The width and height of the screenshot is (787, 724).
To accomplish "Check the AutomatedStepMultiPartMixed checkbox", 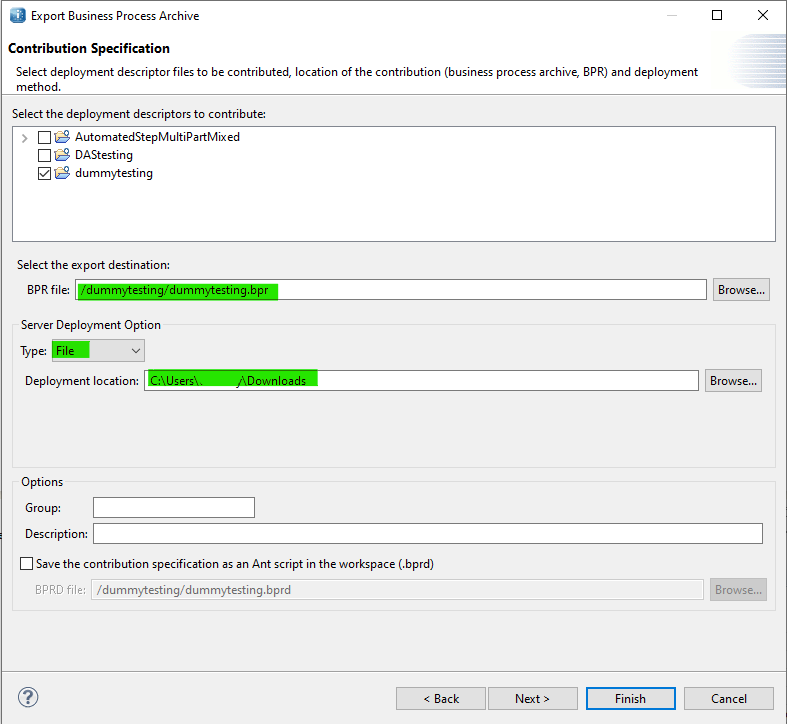I will (44, 137).
